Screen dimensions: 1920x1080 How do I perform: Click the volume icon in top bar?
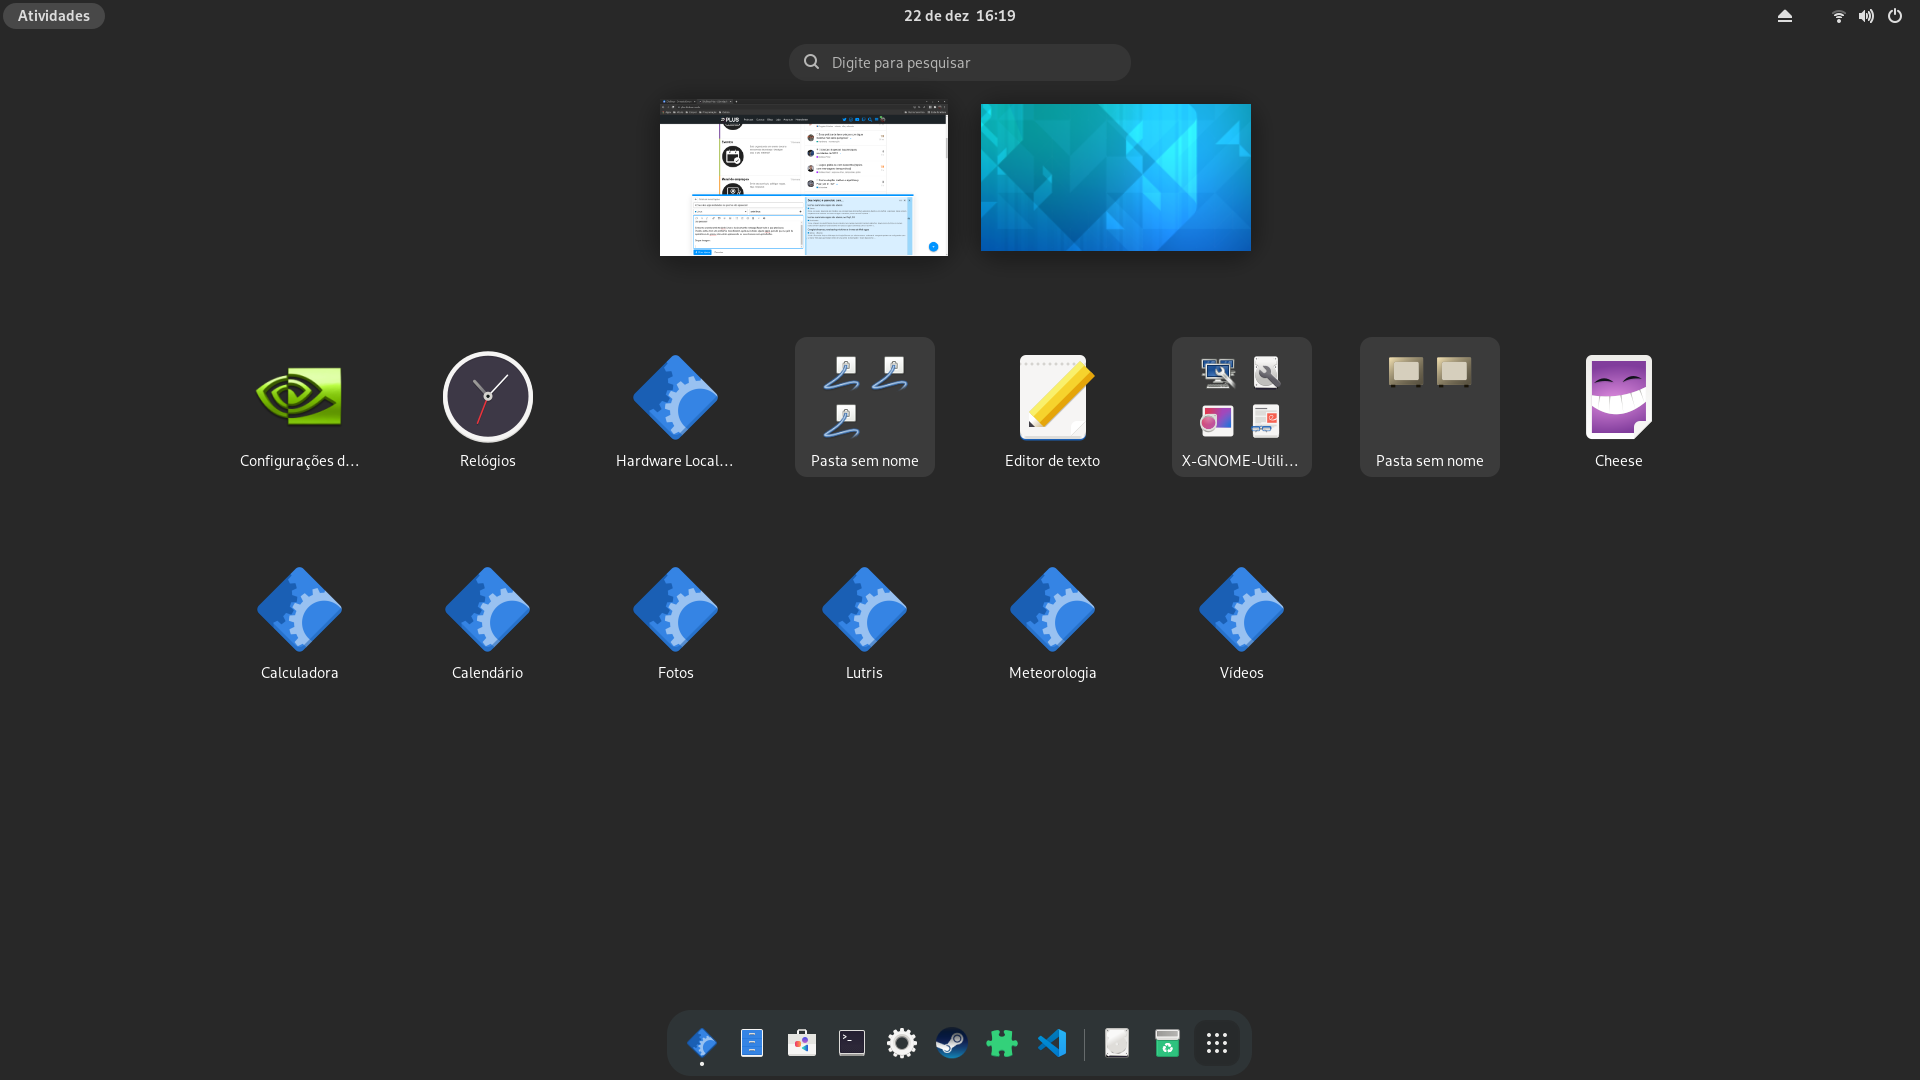[1866, 16]
